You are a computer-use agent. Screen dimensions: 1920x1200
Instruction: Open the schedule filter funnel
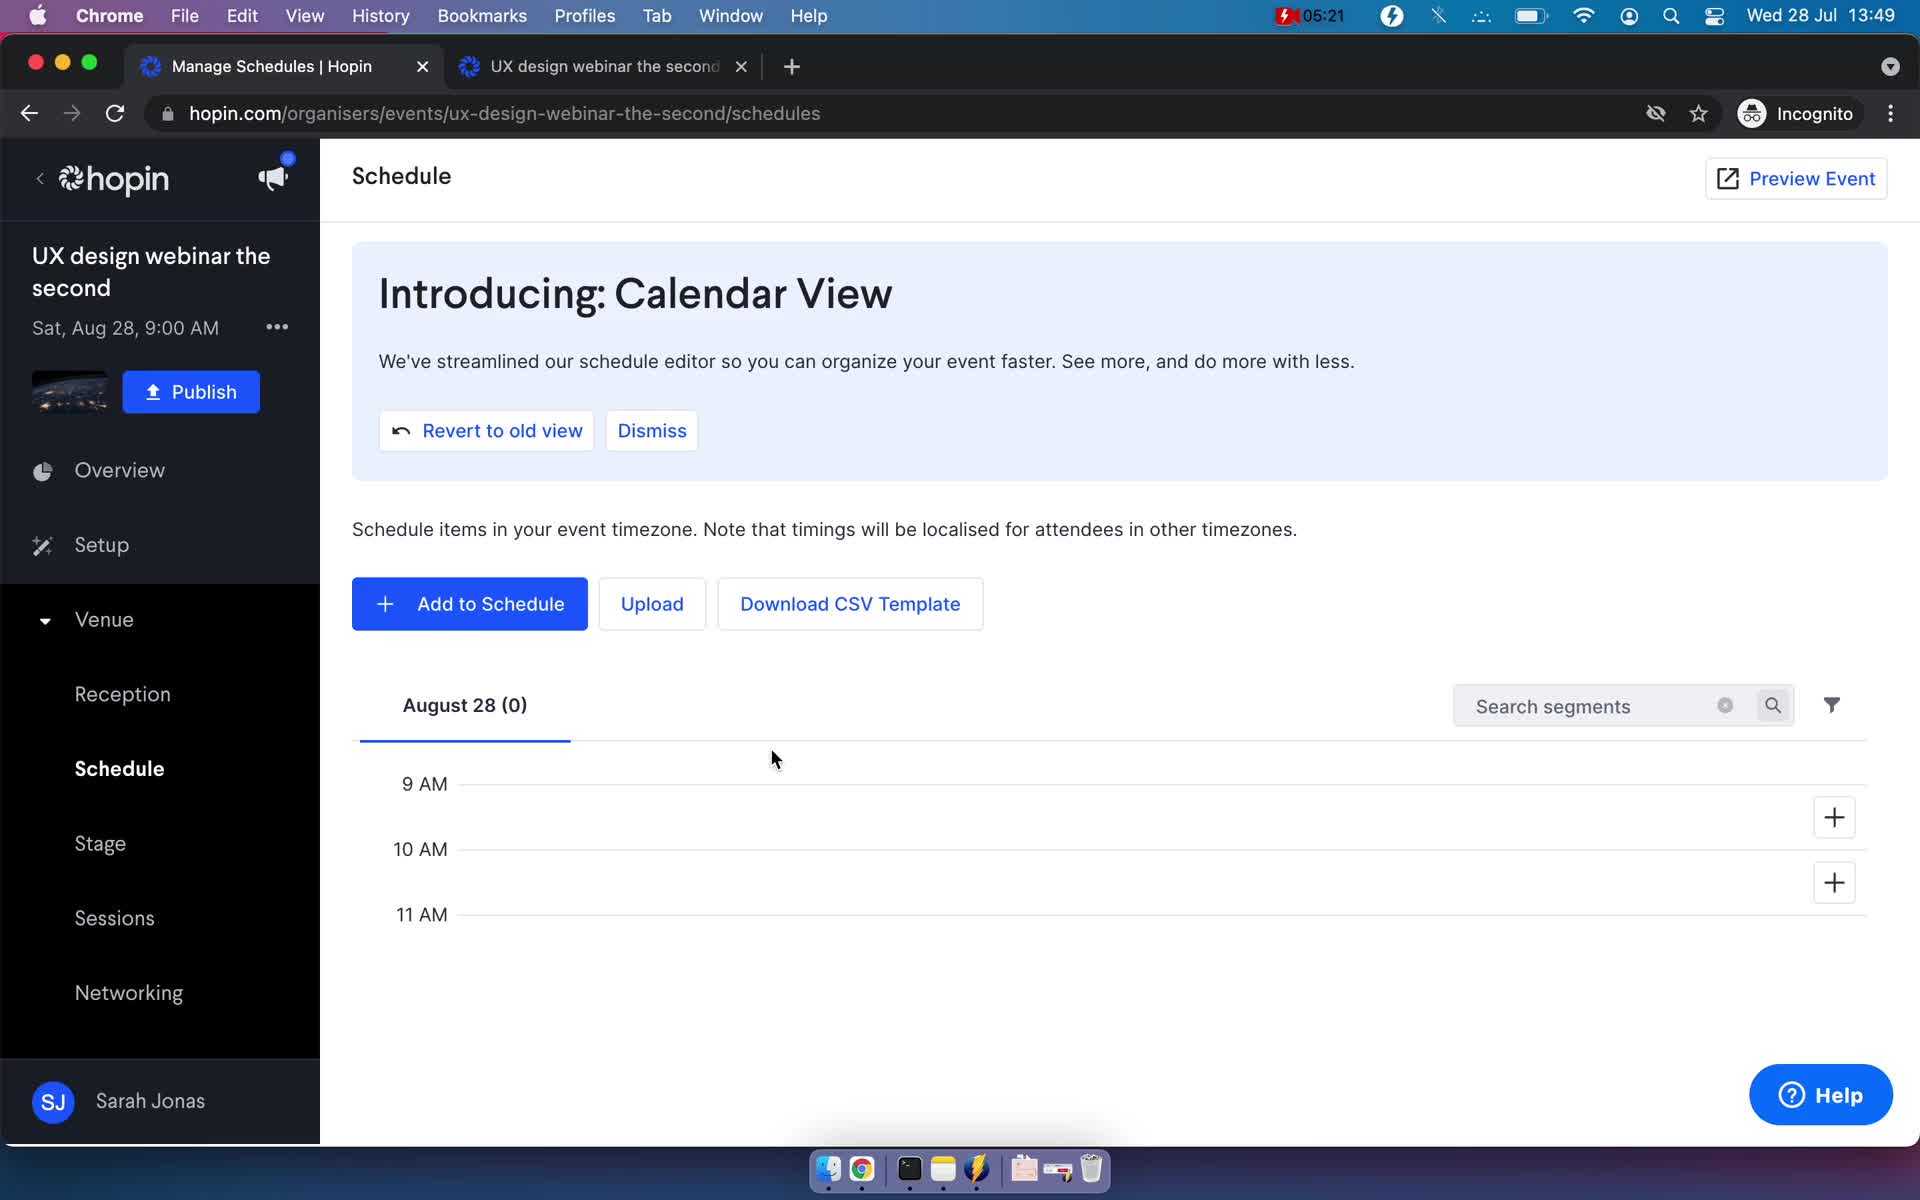click(x=1832, y=706)
